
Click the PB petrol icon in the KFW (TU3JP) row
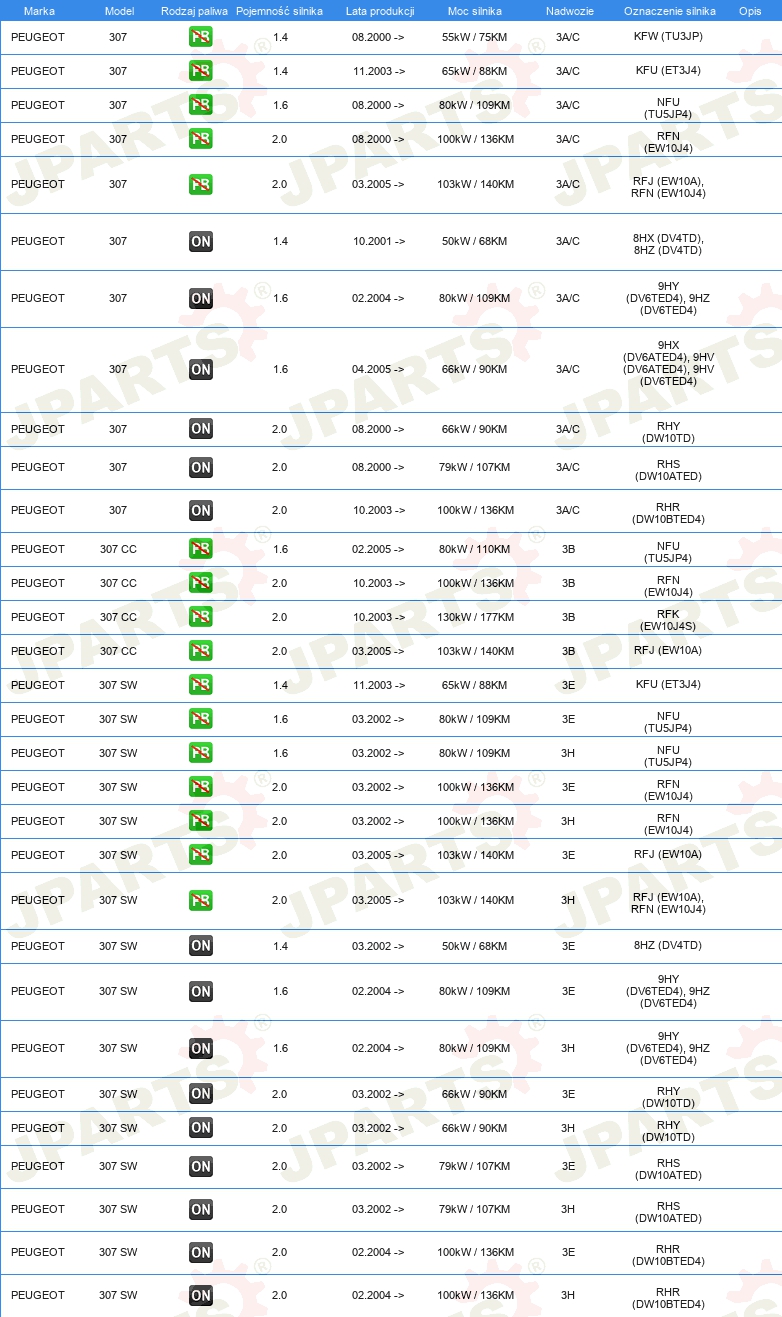(x=201, y=37)
